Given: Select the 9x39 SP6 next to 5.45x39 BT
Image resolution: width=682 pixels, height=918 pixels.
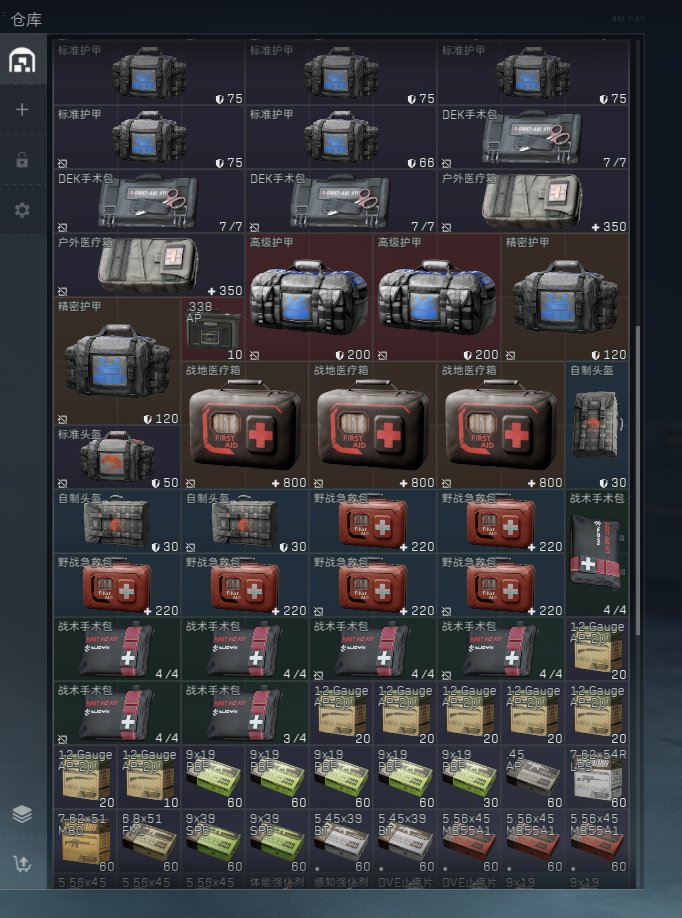Looking at the screenshot, I should tap(277, 841).
